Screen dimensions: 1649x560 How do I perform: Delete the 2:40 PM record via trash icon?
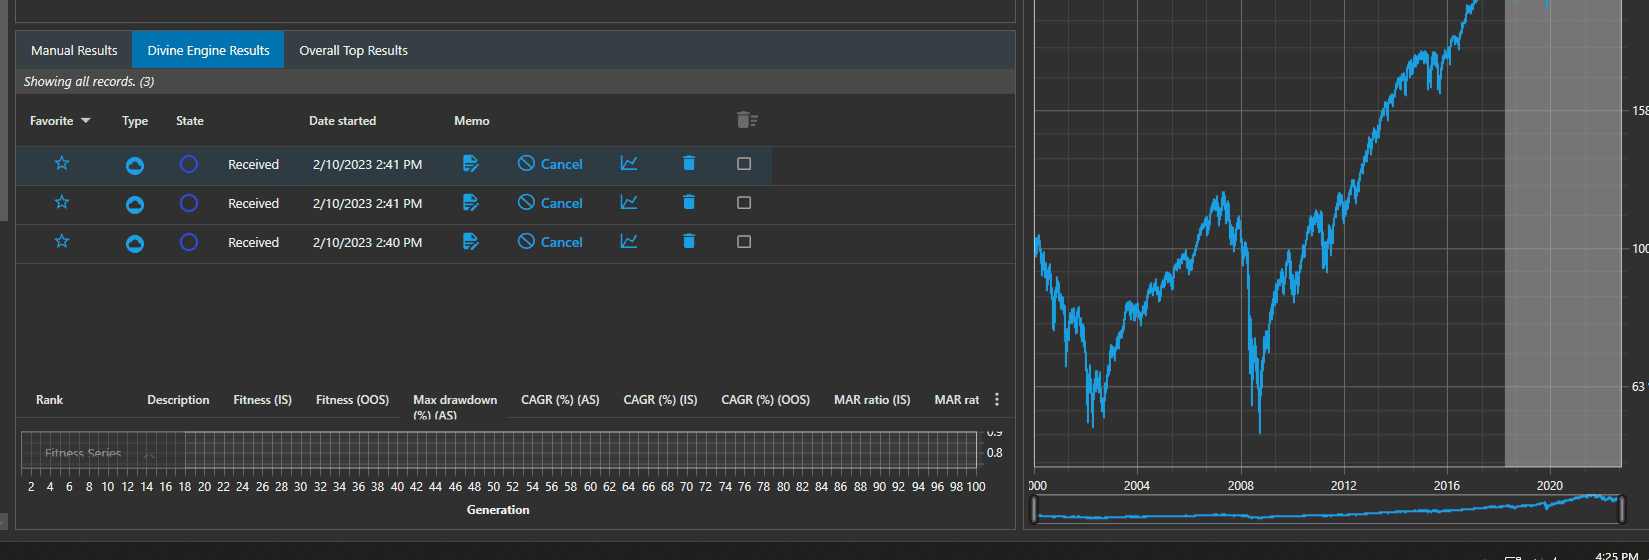tap(689, 241)
